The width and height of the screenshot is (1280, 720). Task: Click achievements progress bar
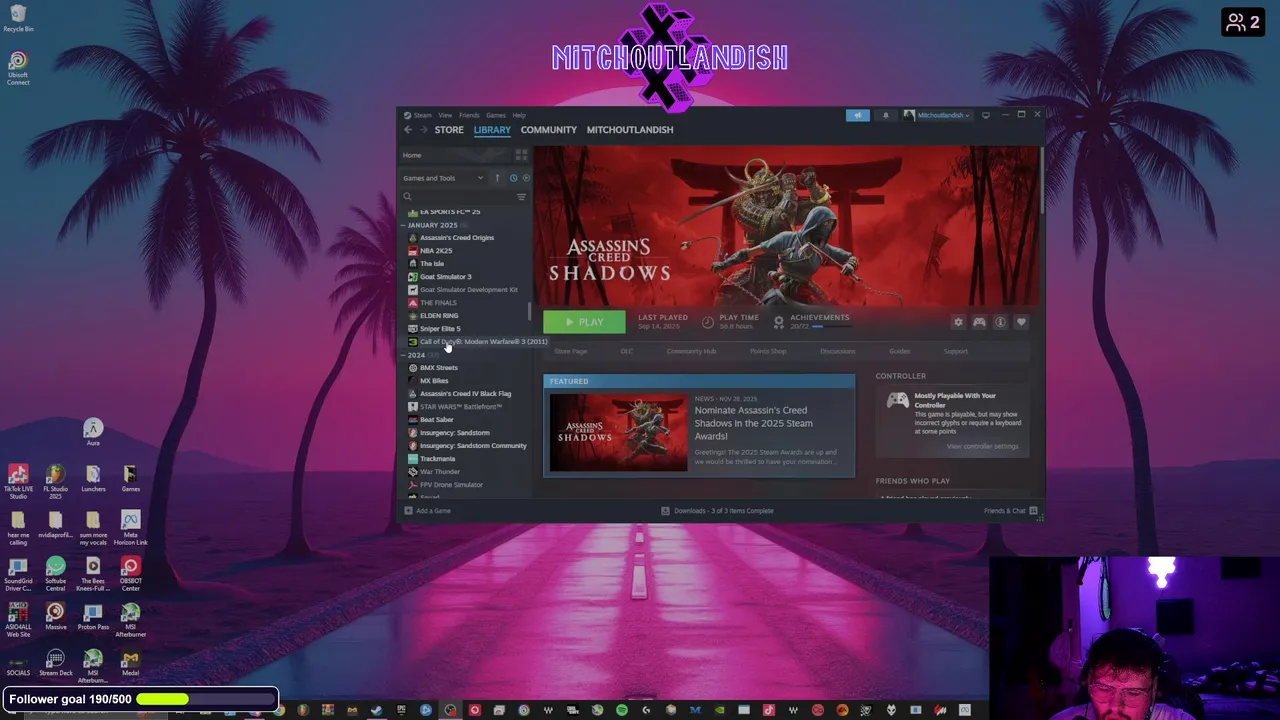pos(830,327)
